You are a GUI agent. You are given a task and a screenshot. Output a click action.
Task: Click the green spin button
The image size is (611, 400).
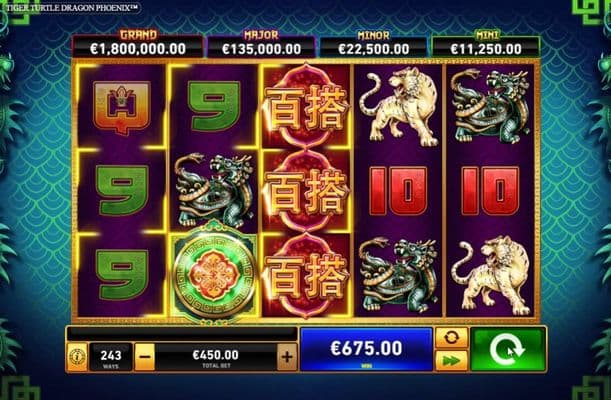click(x=508, y=349)
